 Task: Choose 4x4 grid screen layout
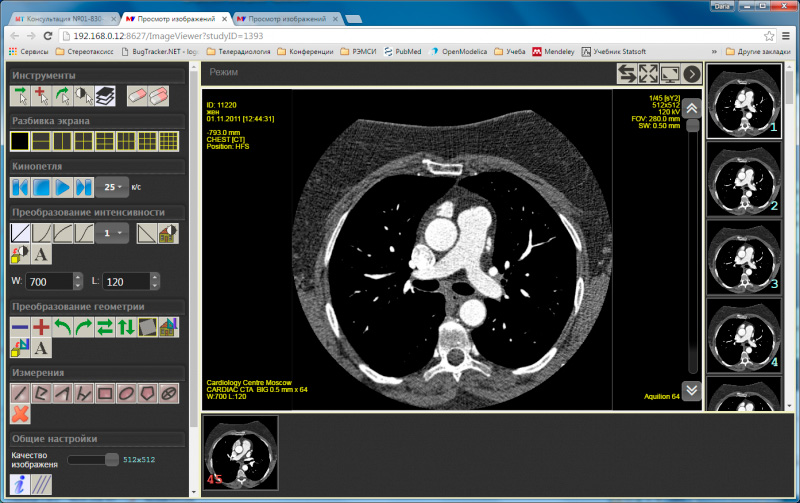pos(169,141)
